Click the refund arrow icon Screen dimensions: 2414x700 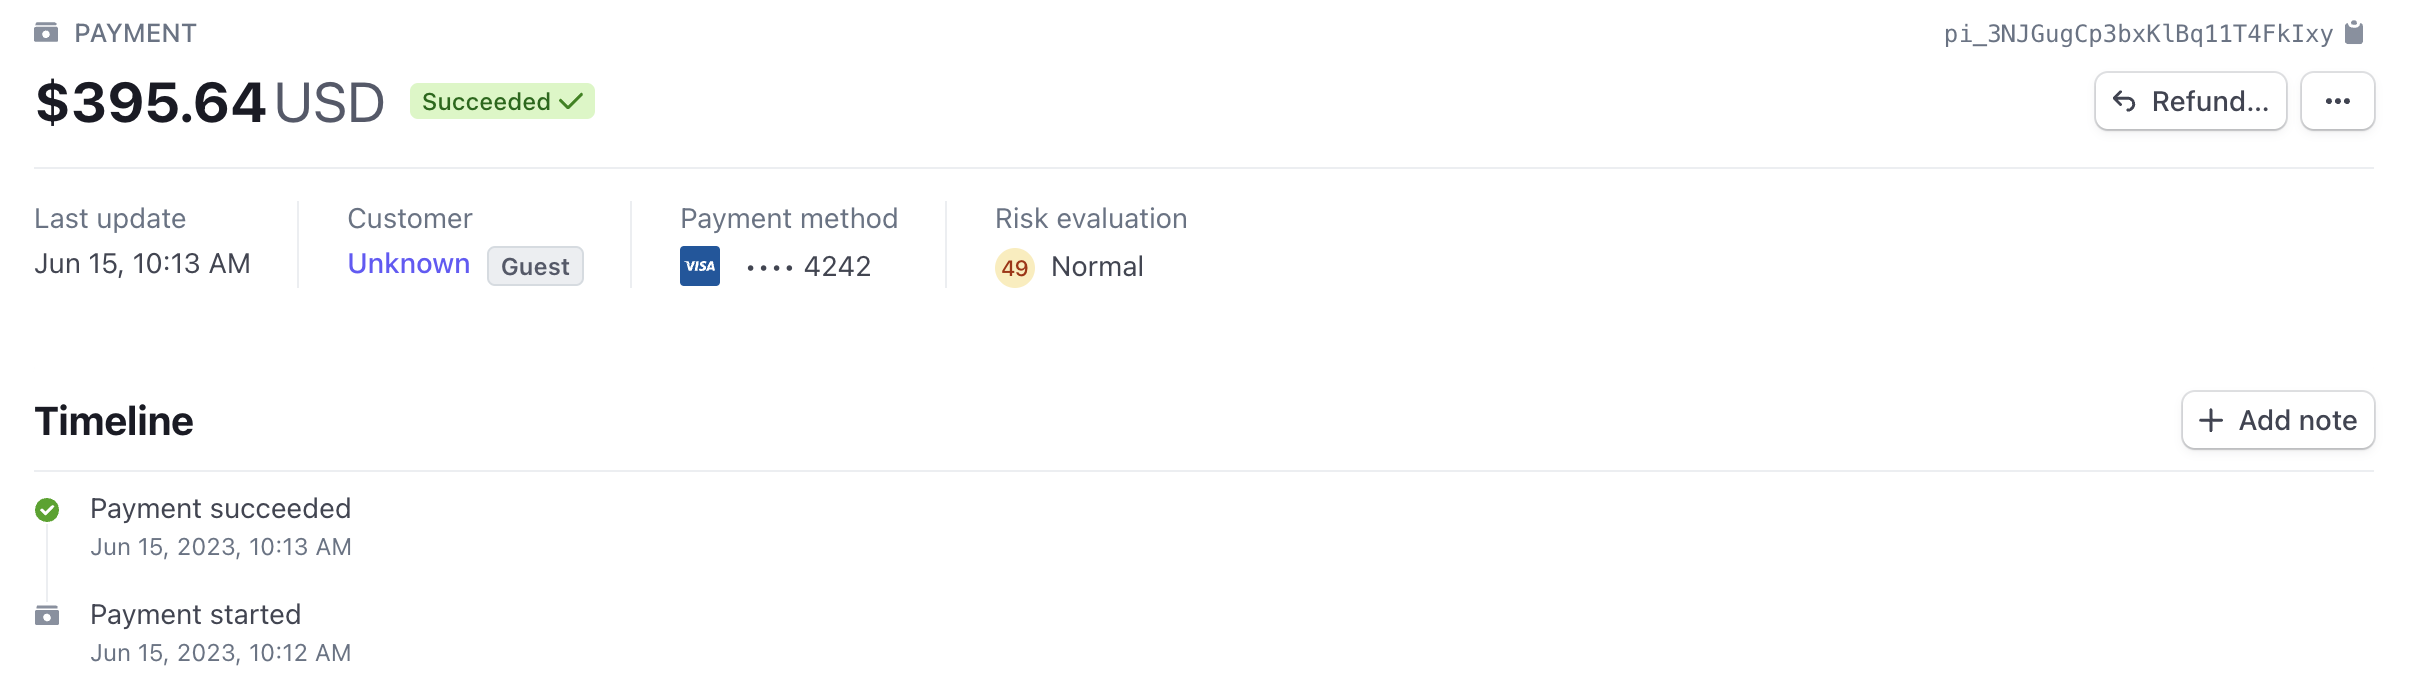coord(2124,101)
